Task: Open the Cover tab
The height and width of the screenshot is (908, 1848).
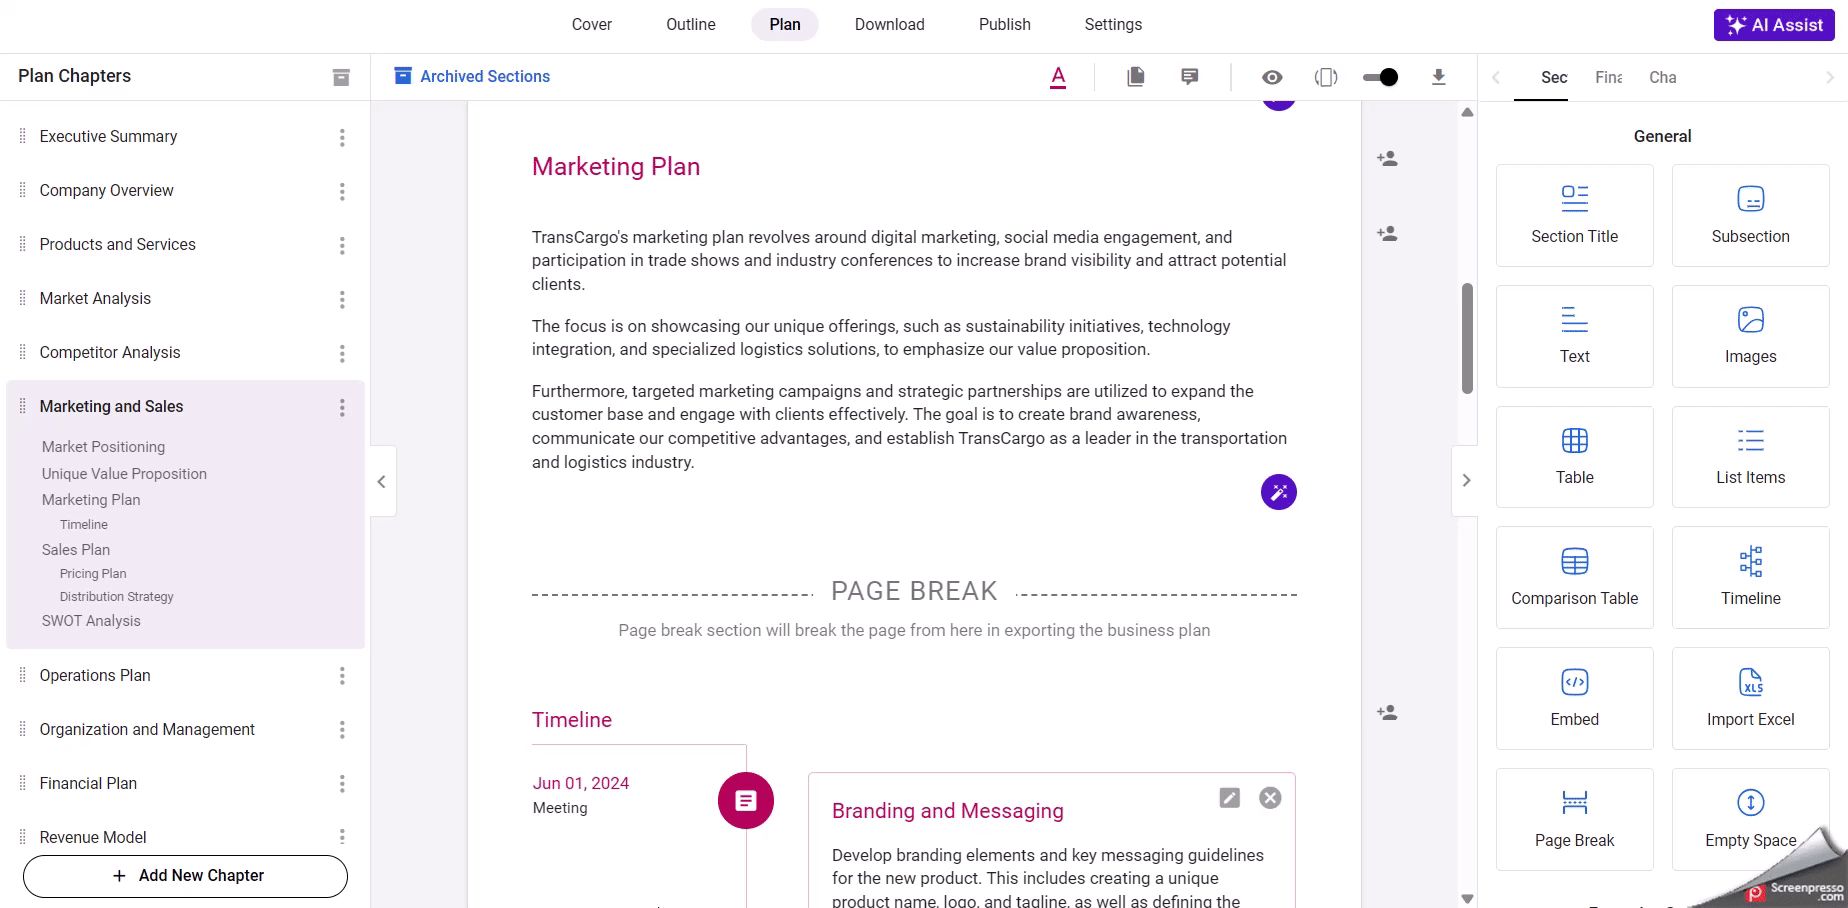Action: (592, 24)
